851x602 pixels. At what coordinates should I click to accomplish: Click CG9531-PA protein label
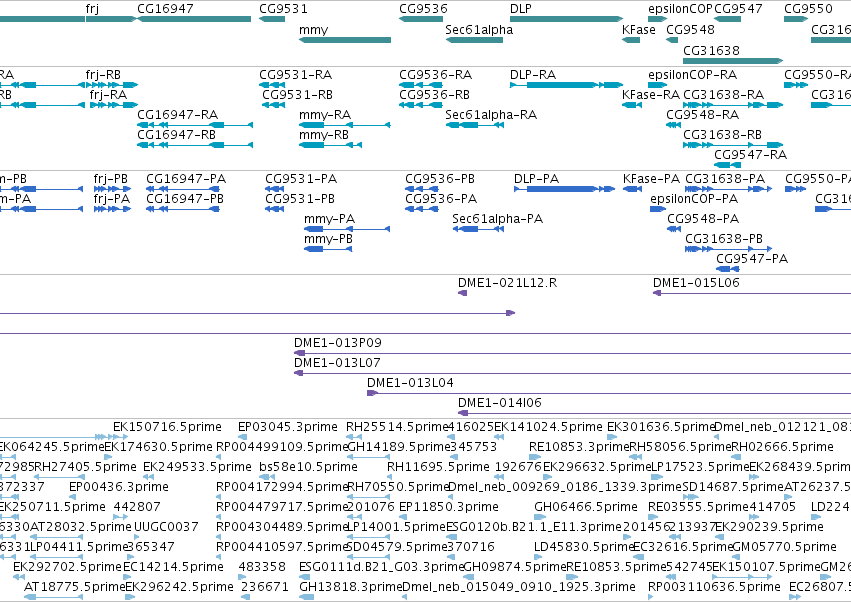[301, 179]
